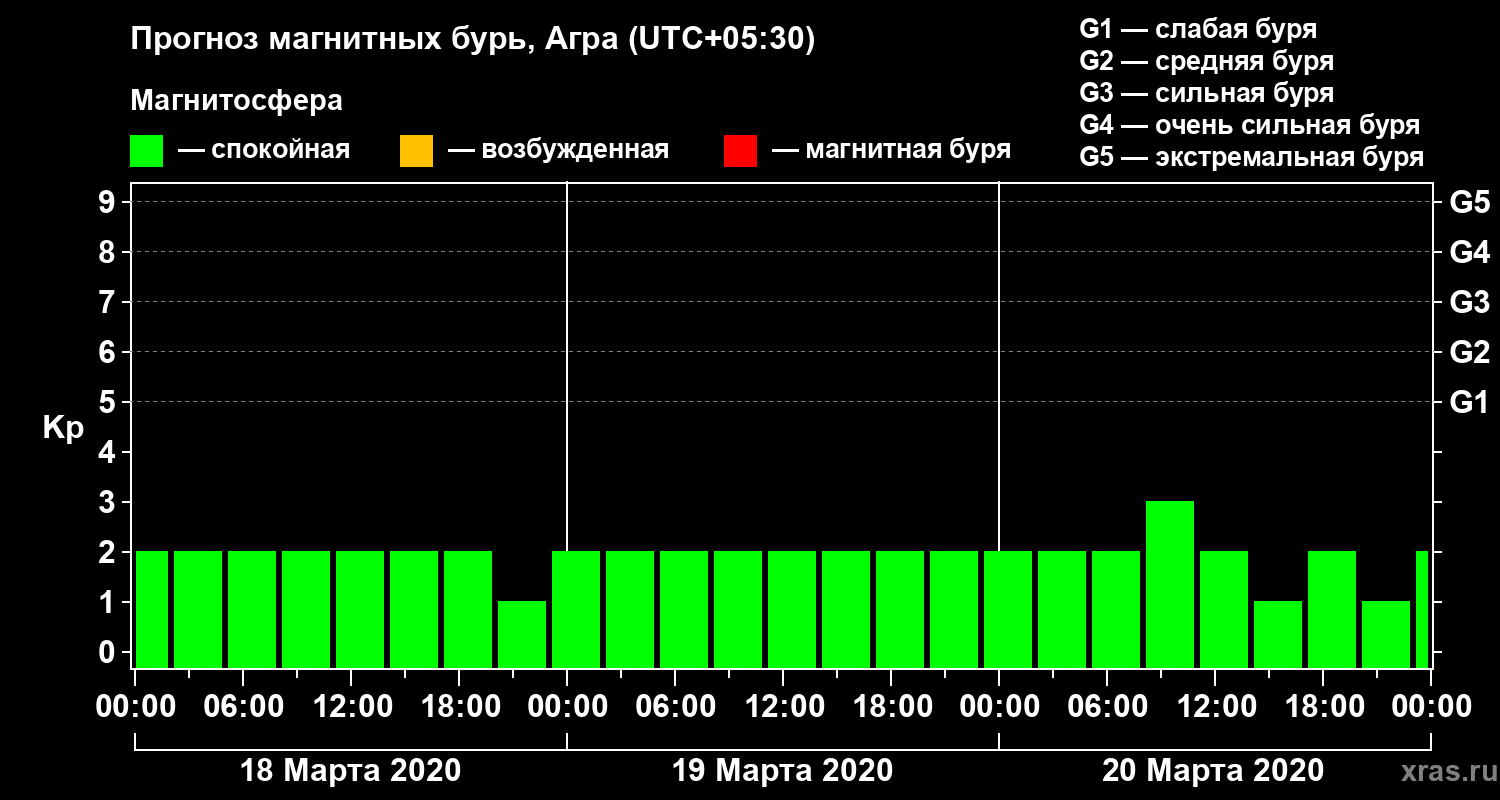
Task: Select the chart title 'Прогноз магнитных бурь, Агра (UTC+05:30)'
Action: [473, 41]
